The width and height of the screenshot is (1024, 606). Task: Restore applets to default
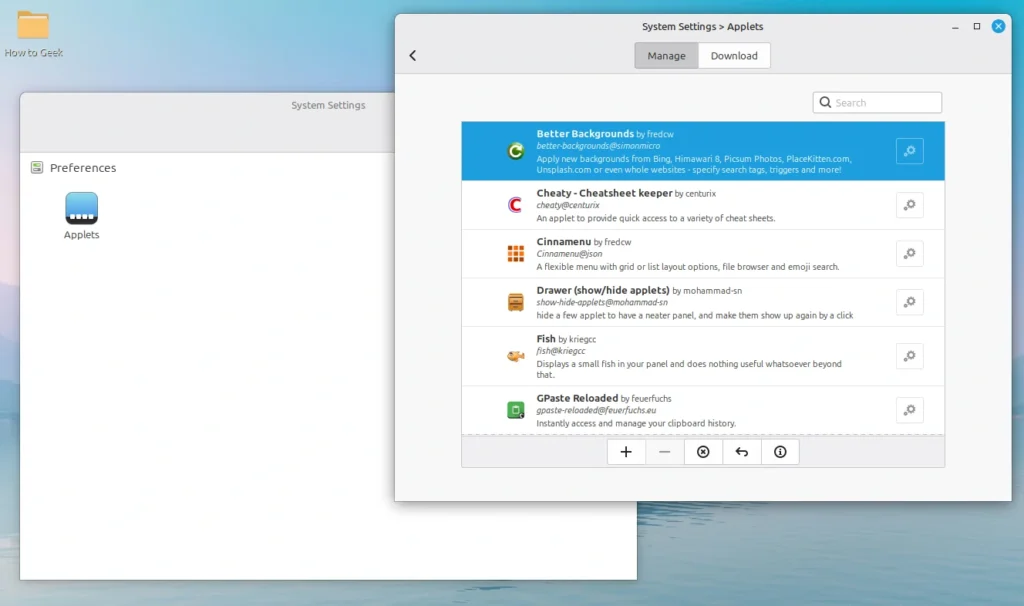[741, 451]
